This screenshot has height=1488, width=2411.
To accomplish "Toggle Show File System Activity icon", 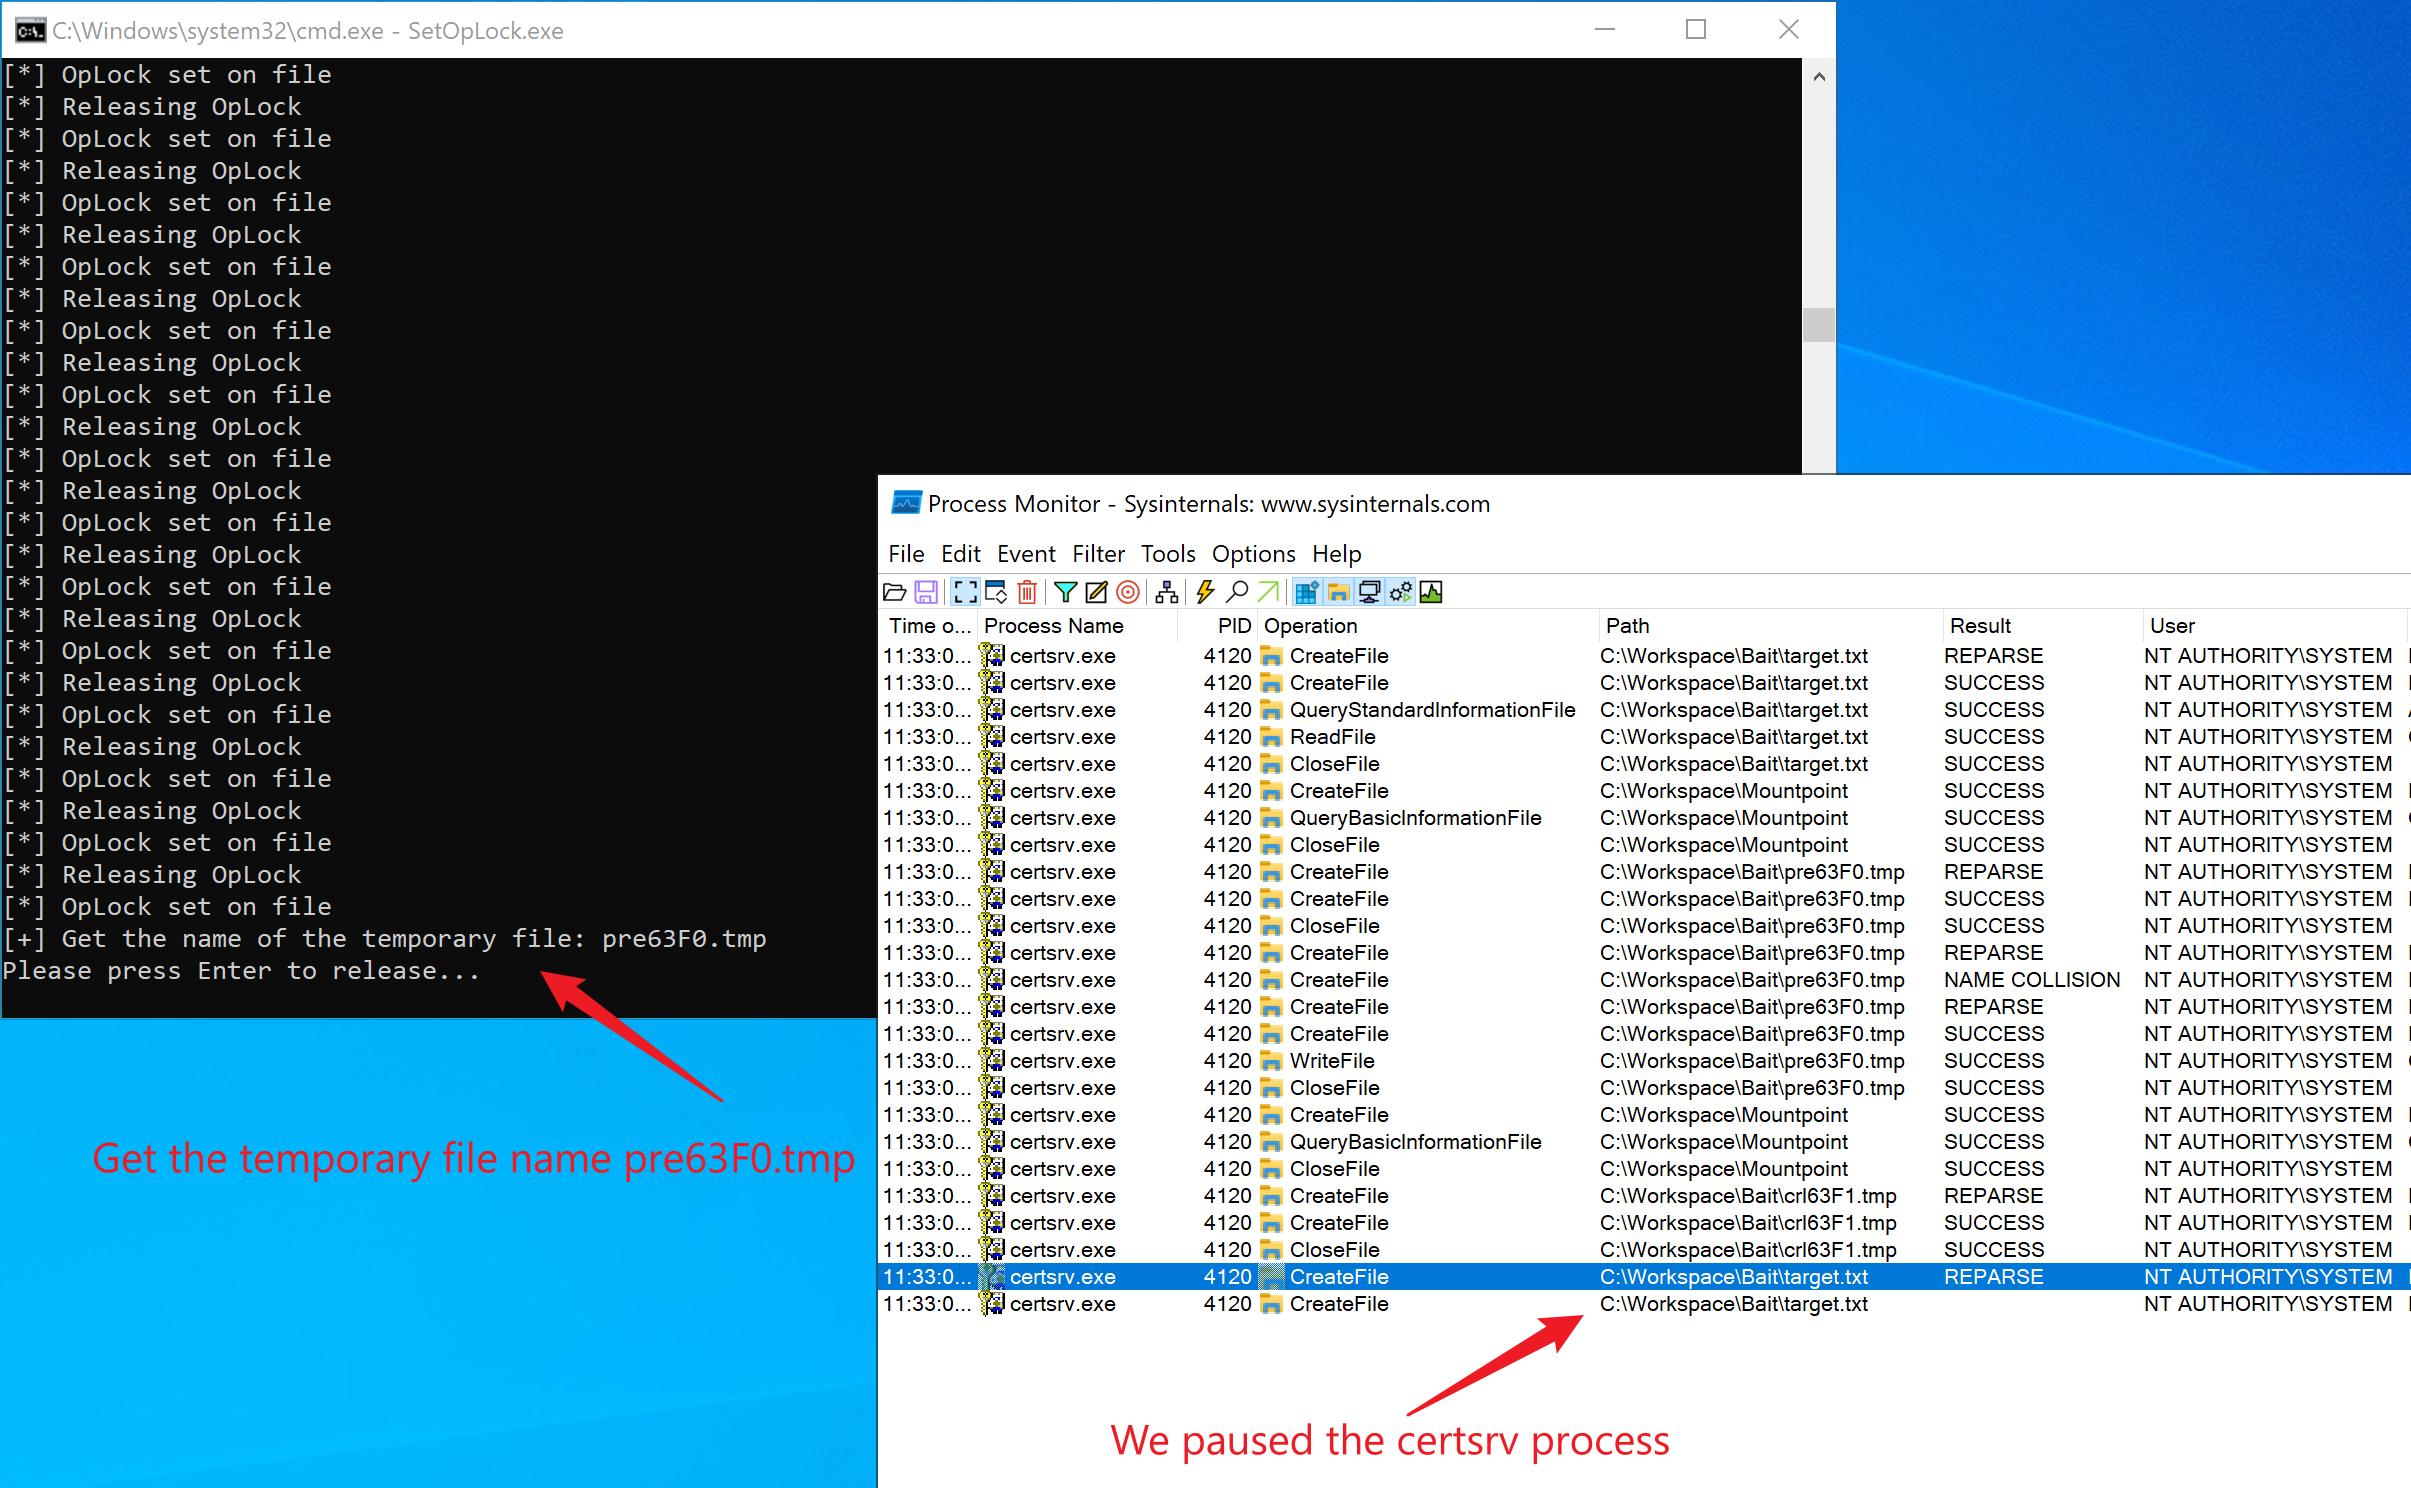I will [1338, 593].
